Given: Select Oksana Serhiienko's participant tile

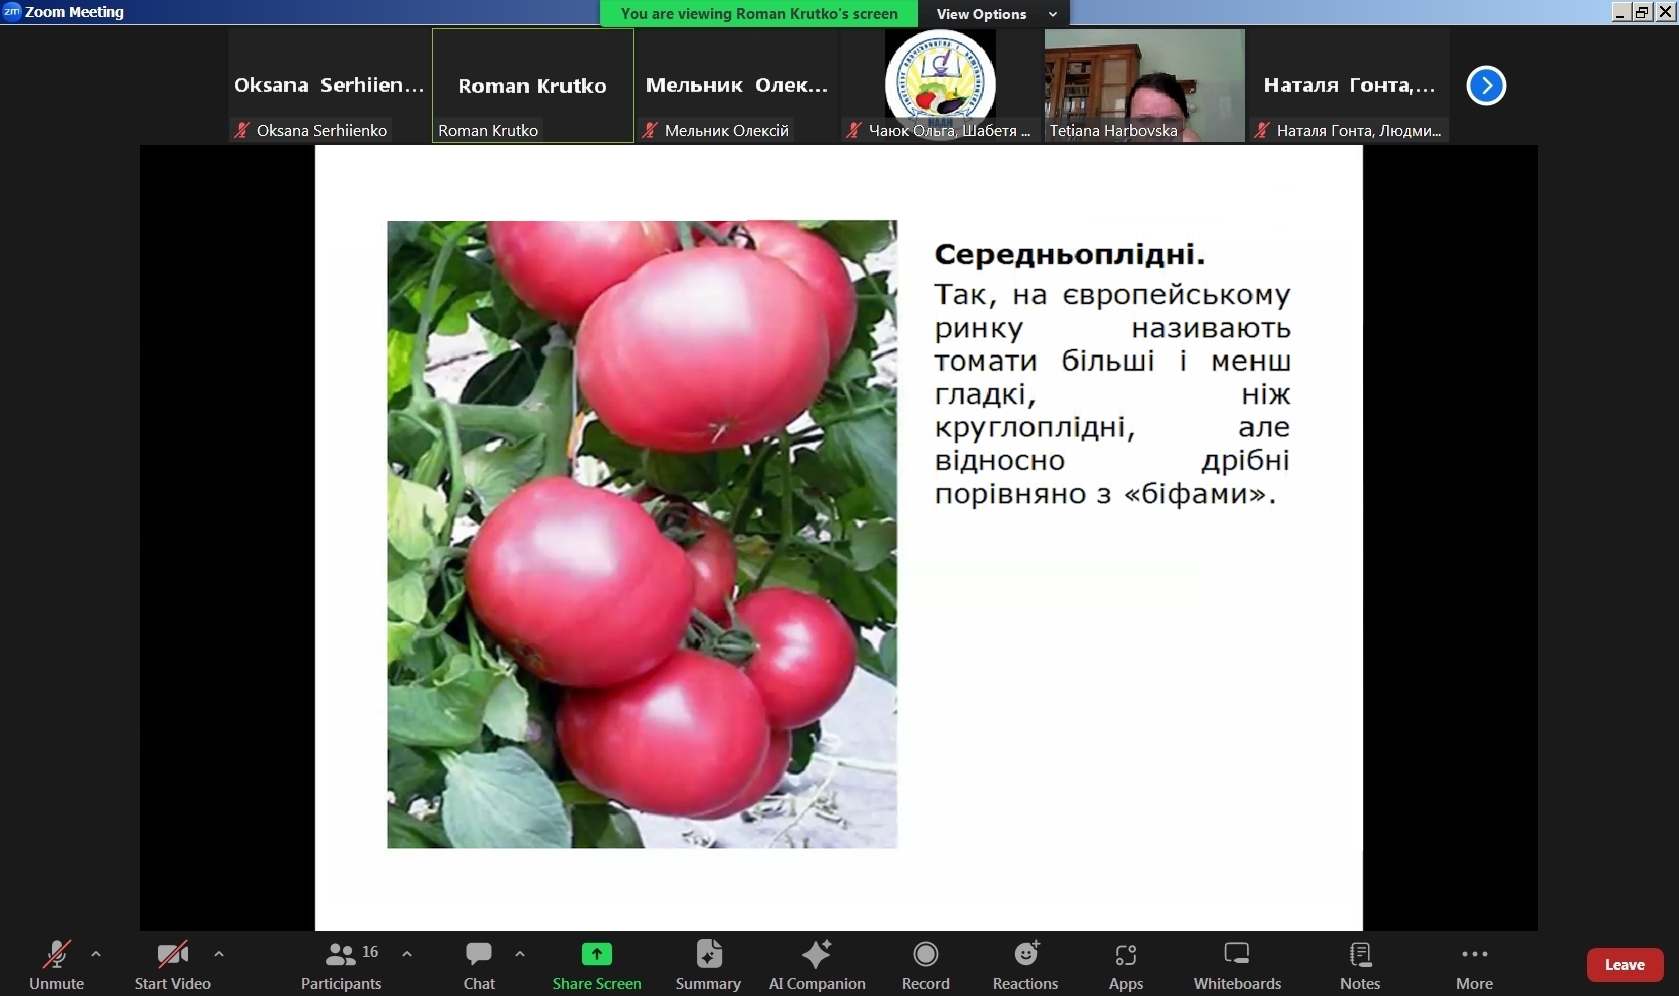Looking at the screenshot, I should [x=329, y=85].
